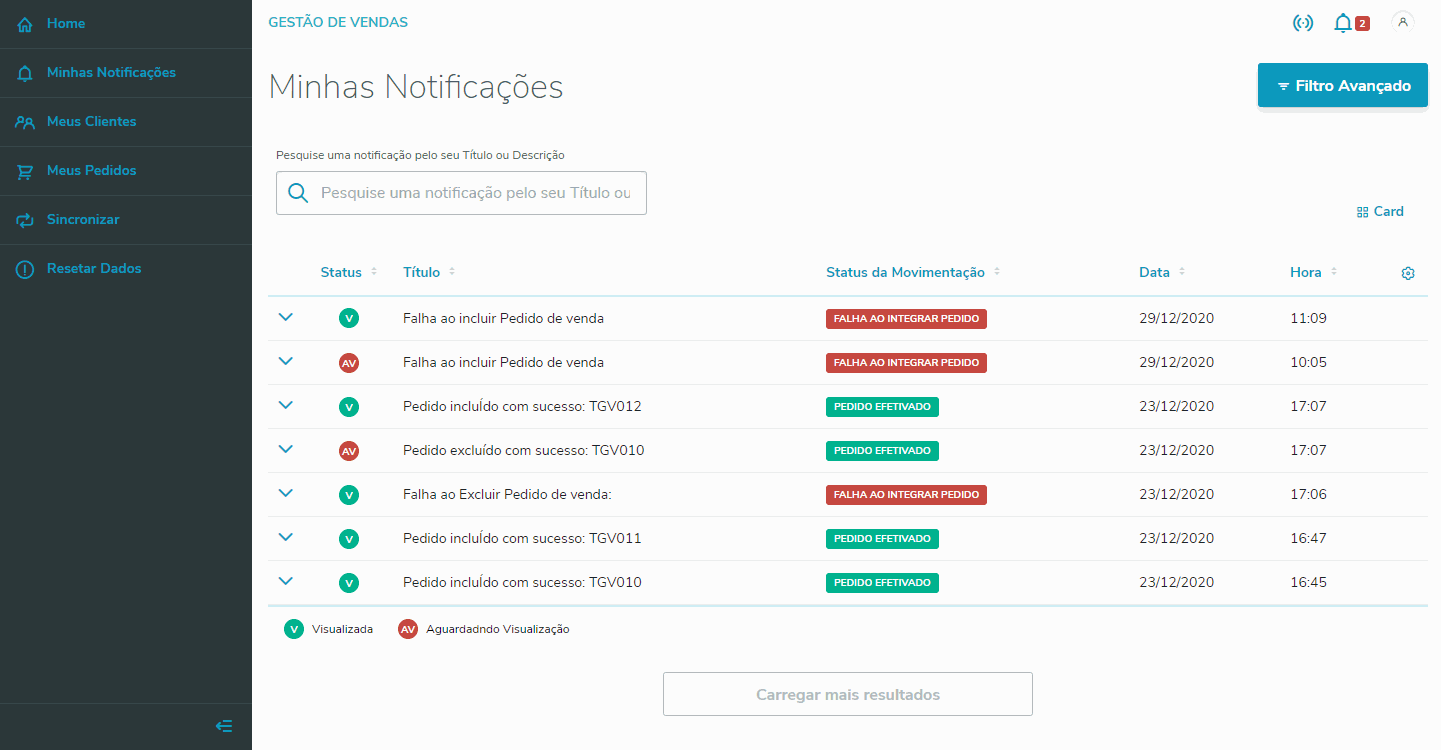Open Meus Pedidos in sidebar

click(91, 170)
